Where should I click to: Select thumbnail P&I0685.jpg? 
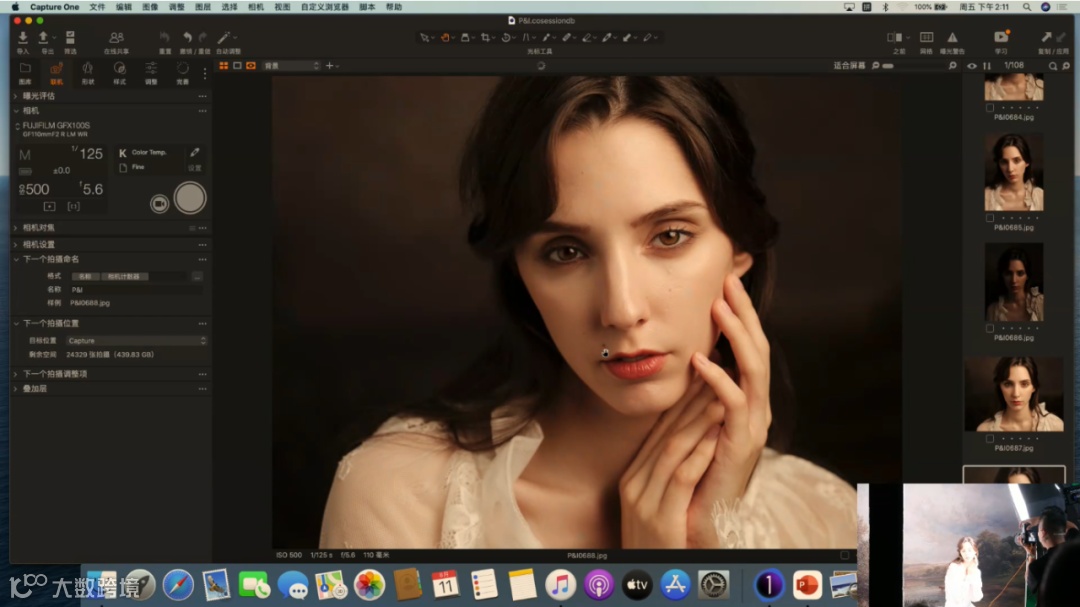coord(1014,172)
